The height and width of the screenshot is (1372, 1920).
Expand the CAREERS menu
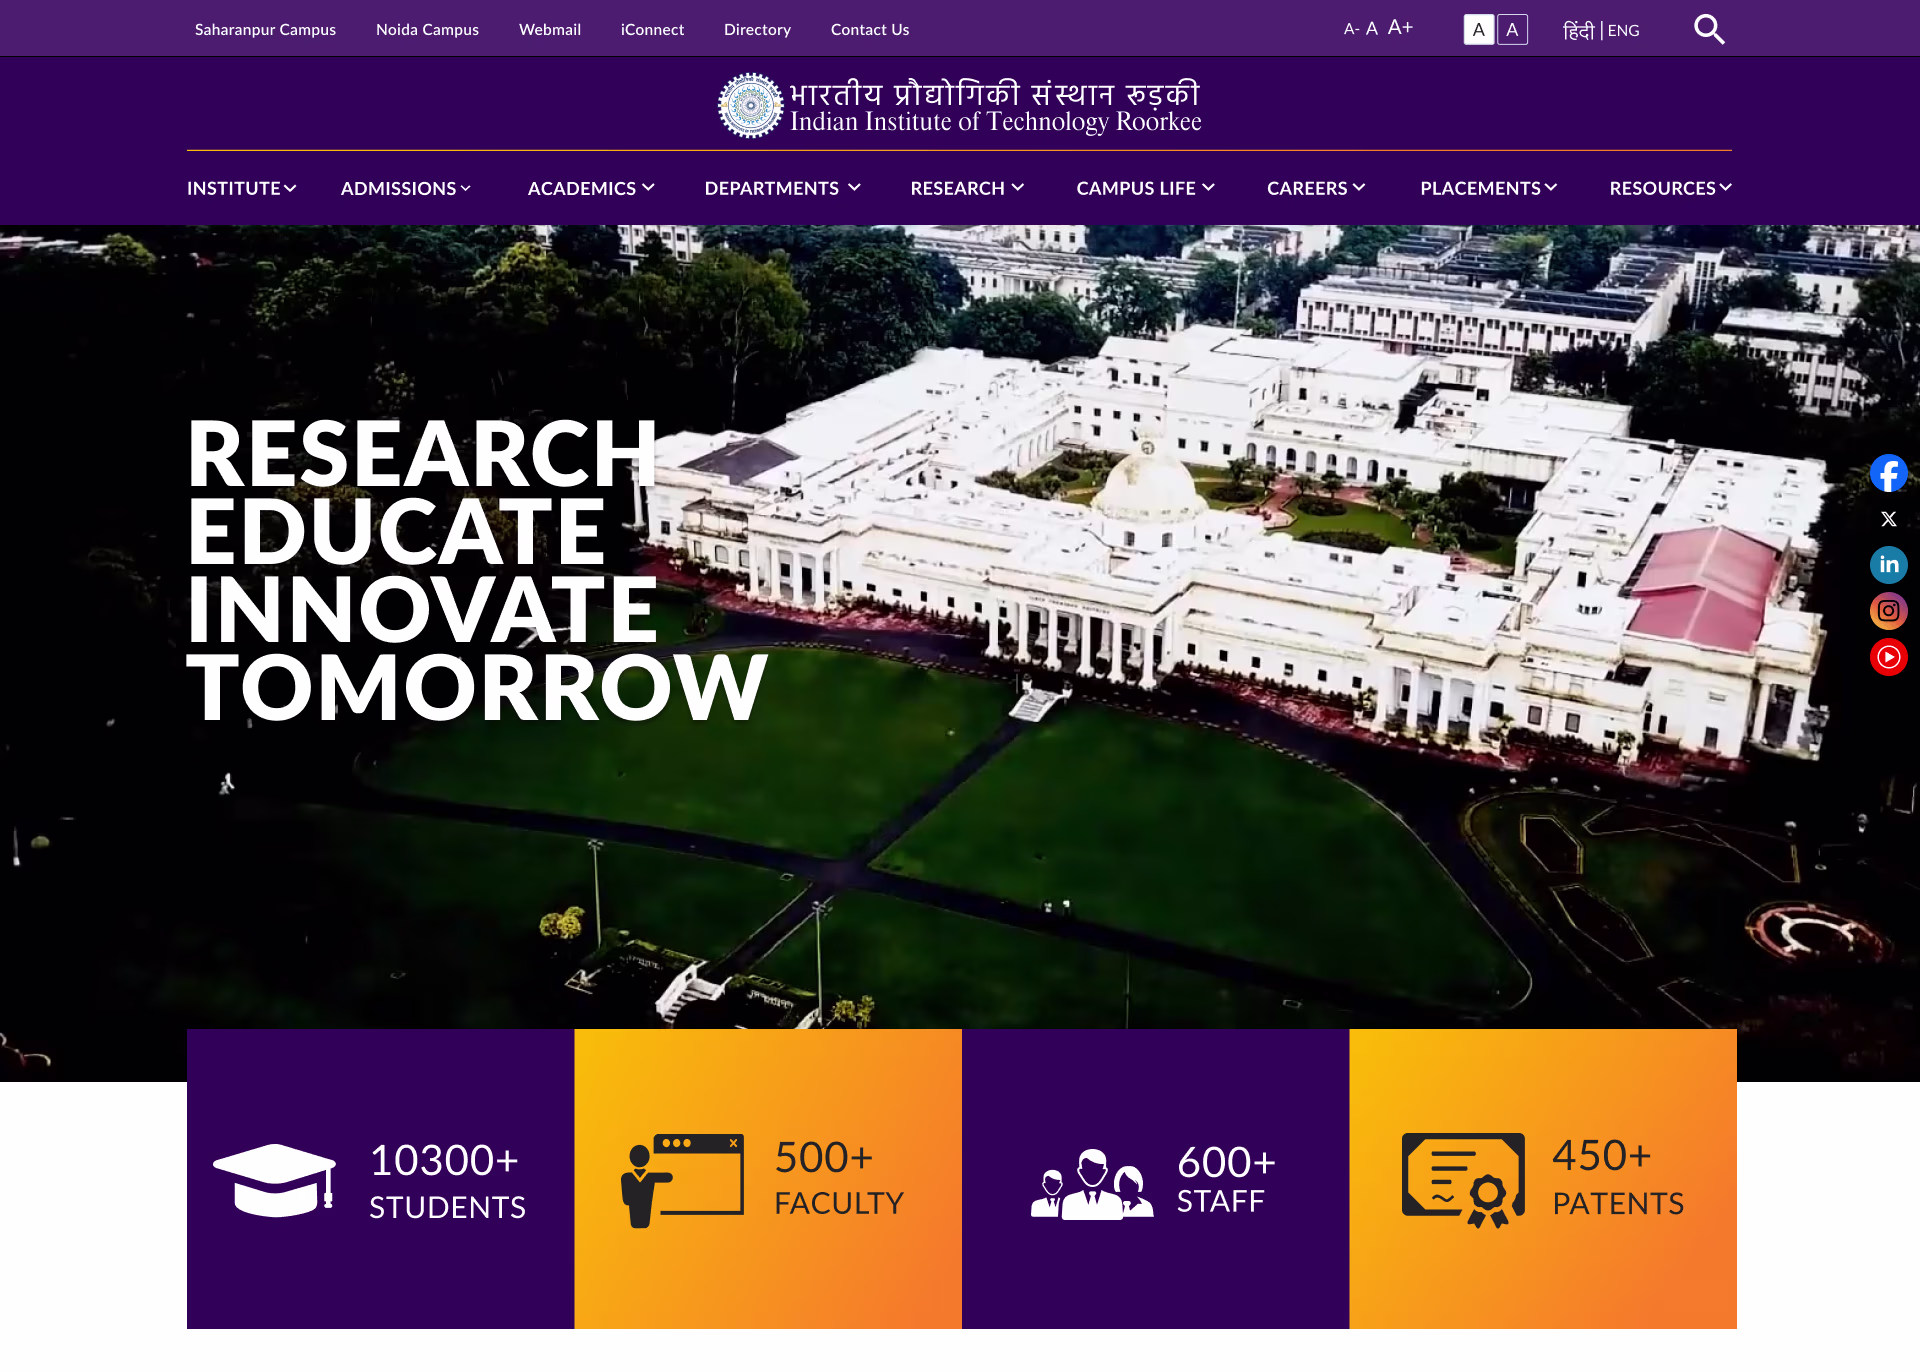point(1316,188)
